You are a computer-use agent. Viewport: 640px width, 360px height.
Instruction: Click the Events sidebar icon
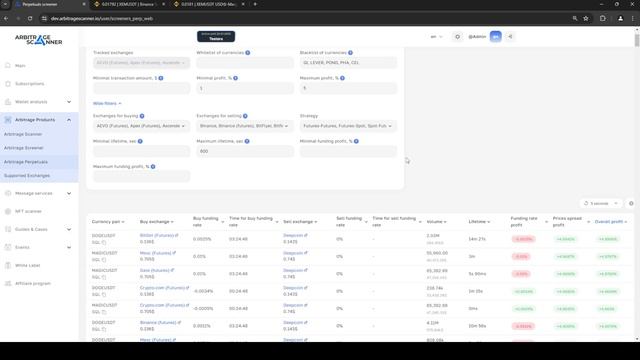pyautogui.click(x=8, y=247)
